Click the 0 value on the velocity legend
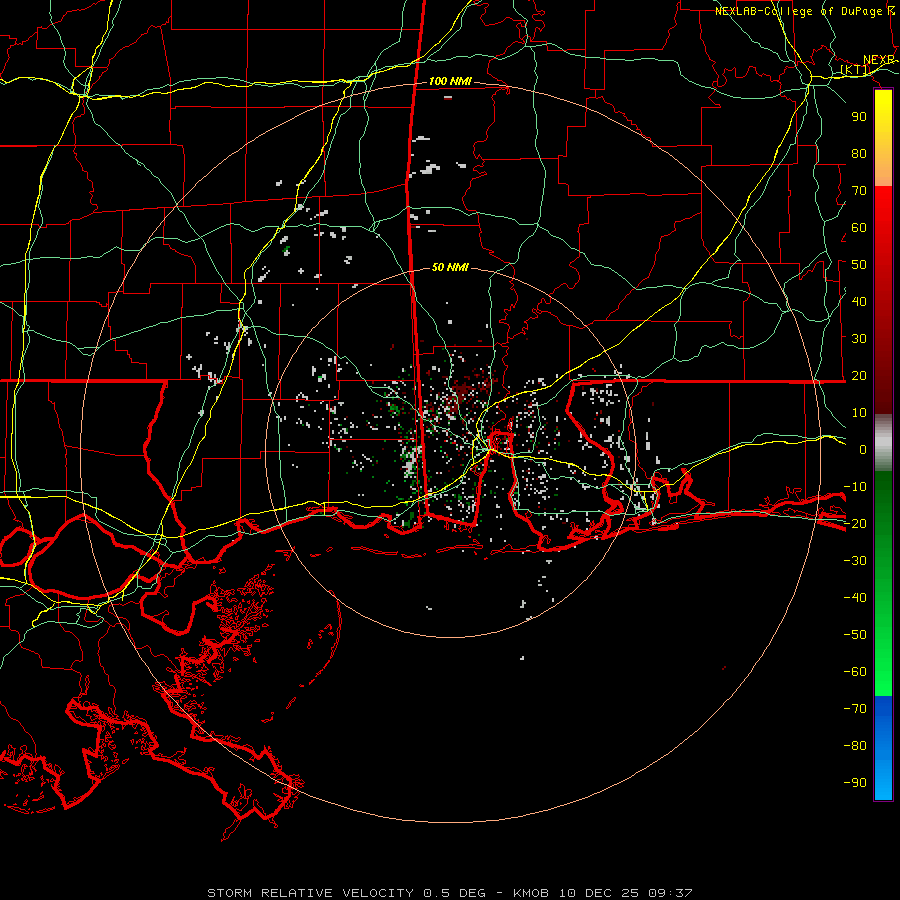Screen dimensions: 900x900 [863, 449]
